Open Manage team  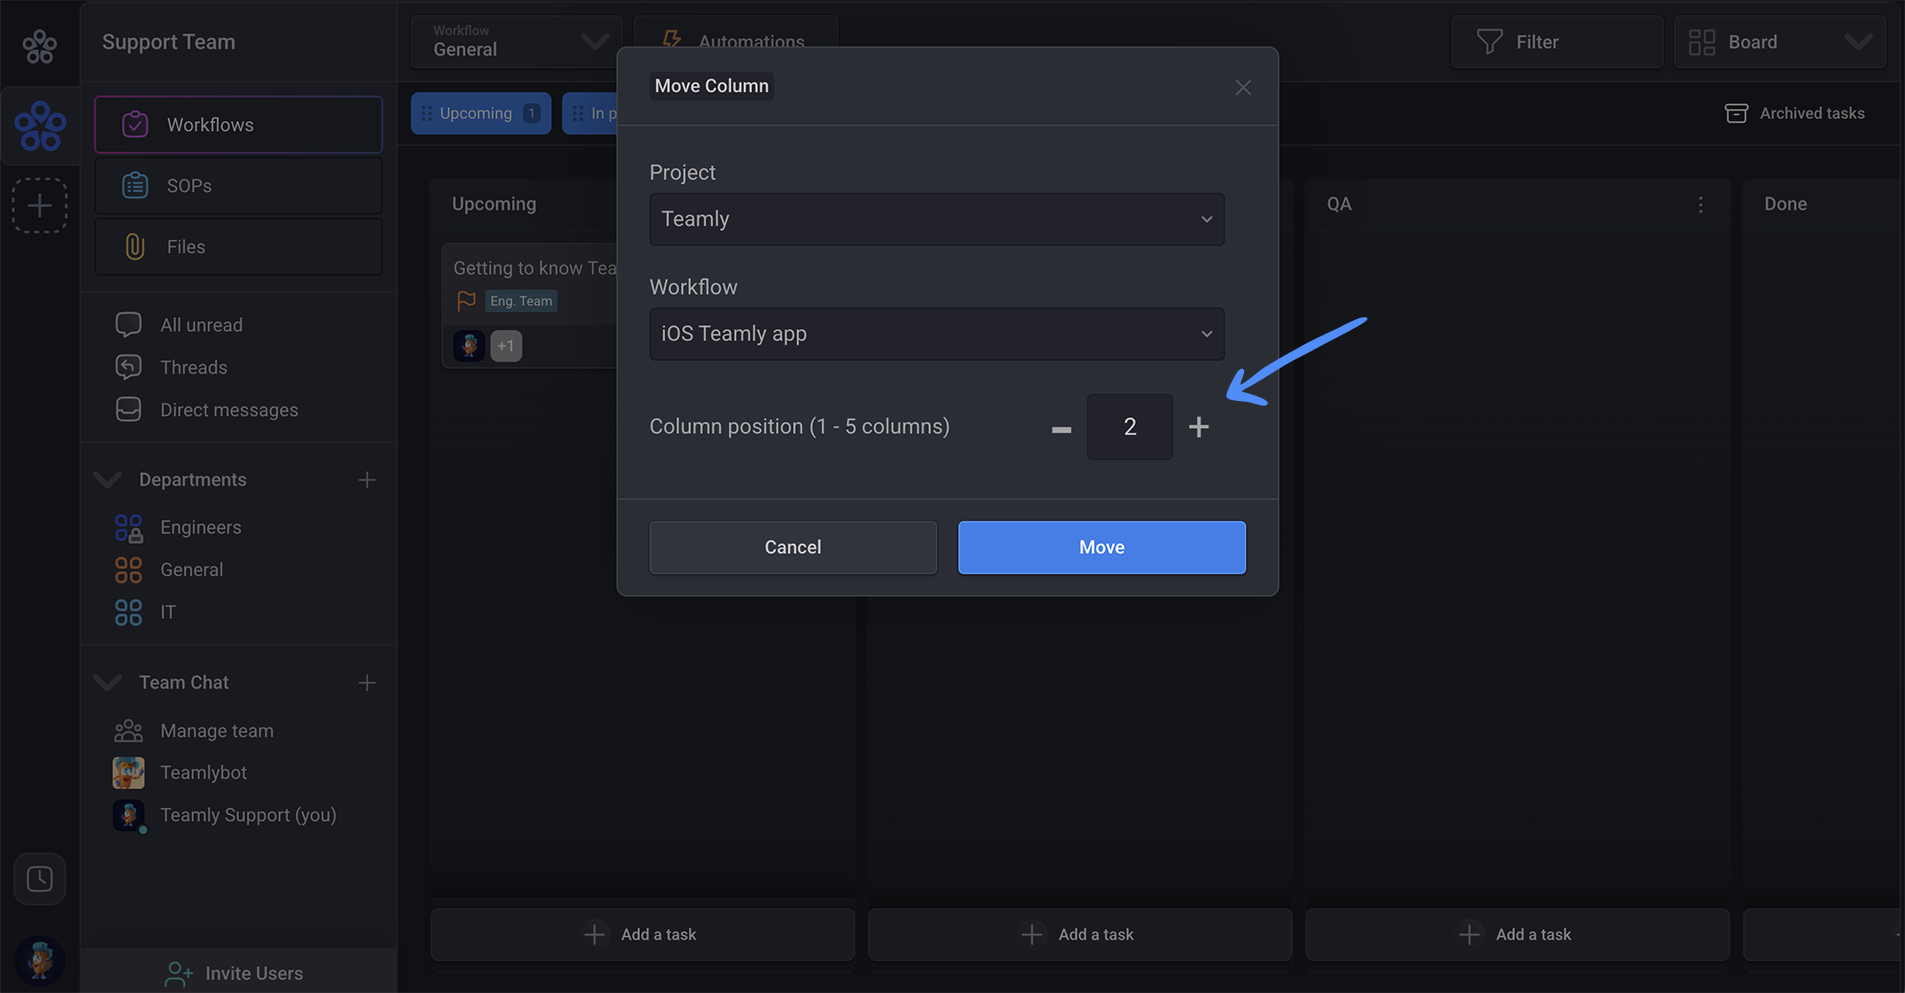216,731
